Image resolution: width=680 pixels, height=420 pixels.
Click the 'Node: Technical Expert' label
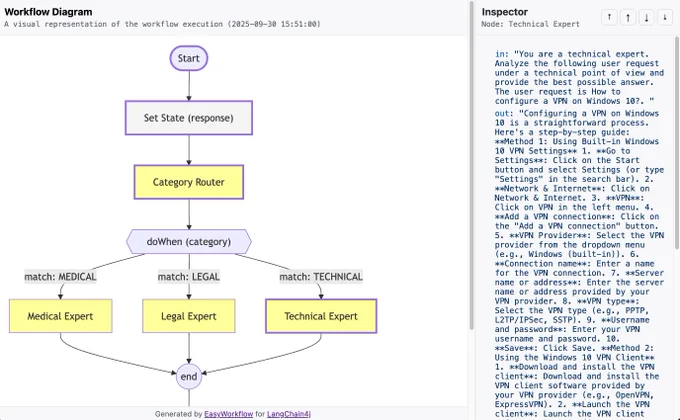[530, 24]
